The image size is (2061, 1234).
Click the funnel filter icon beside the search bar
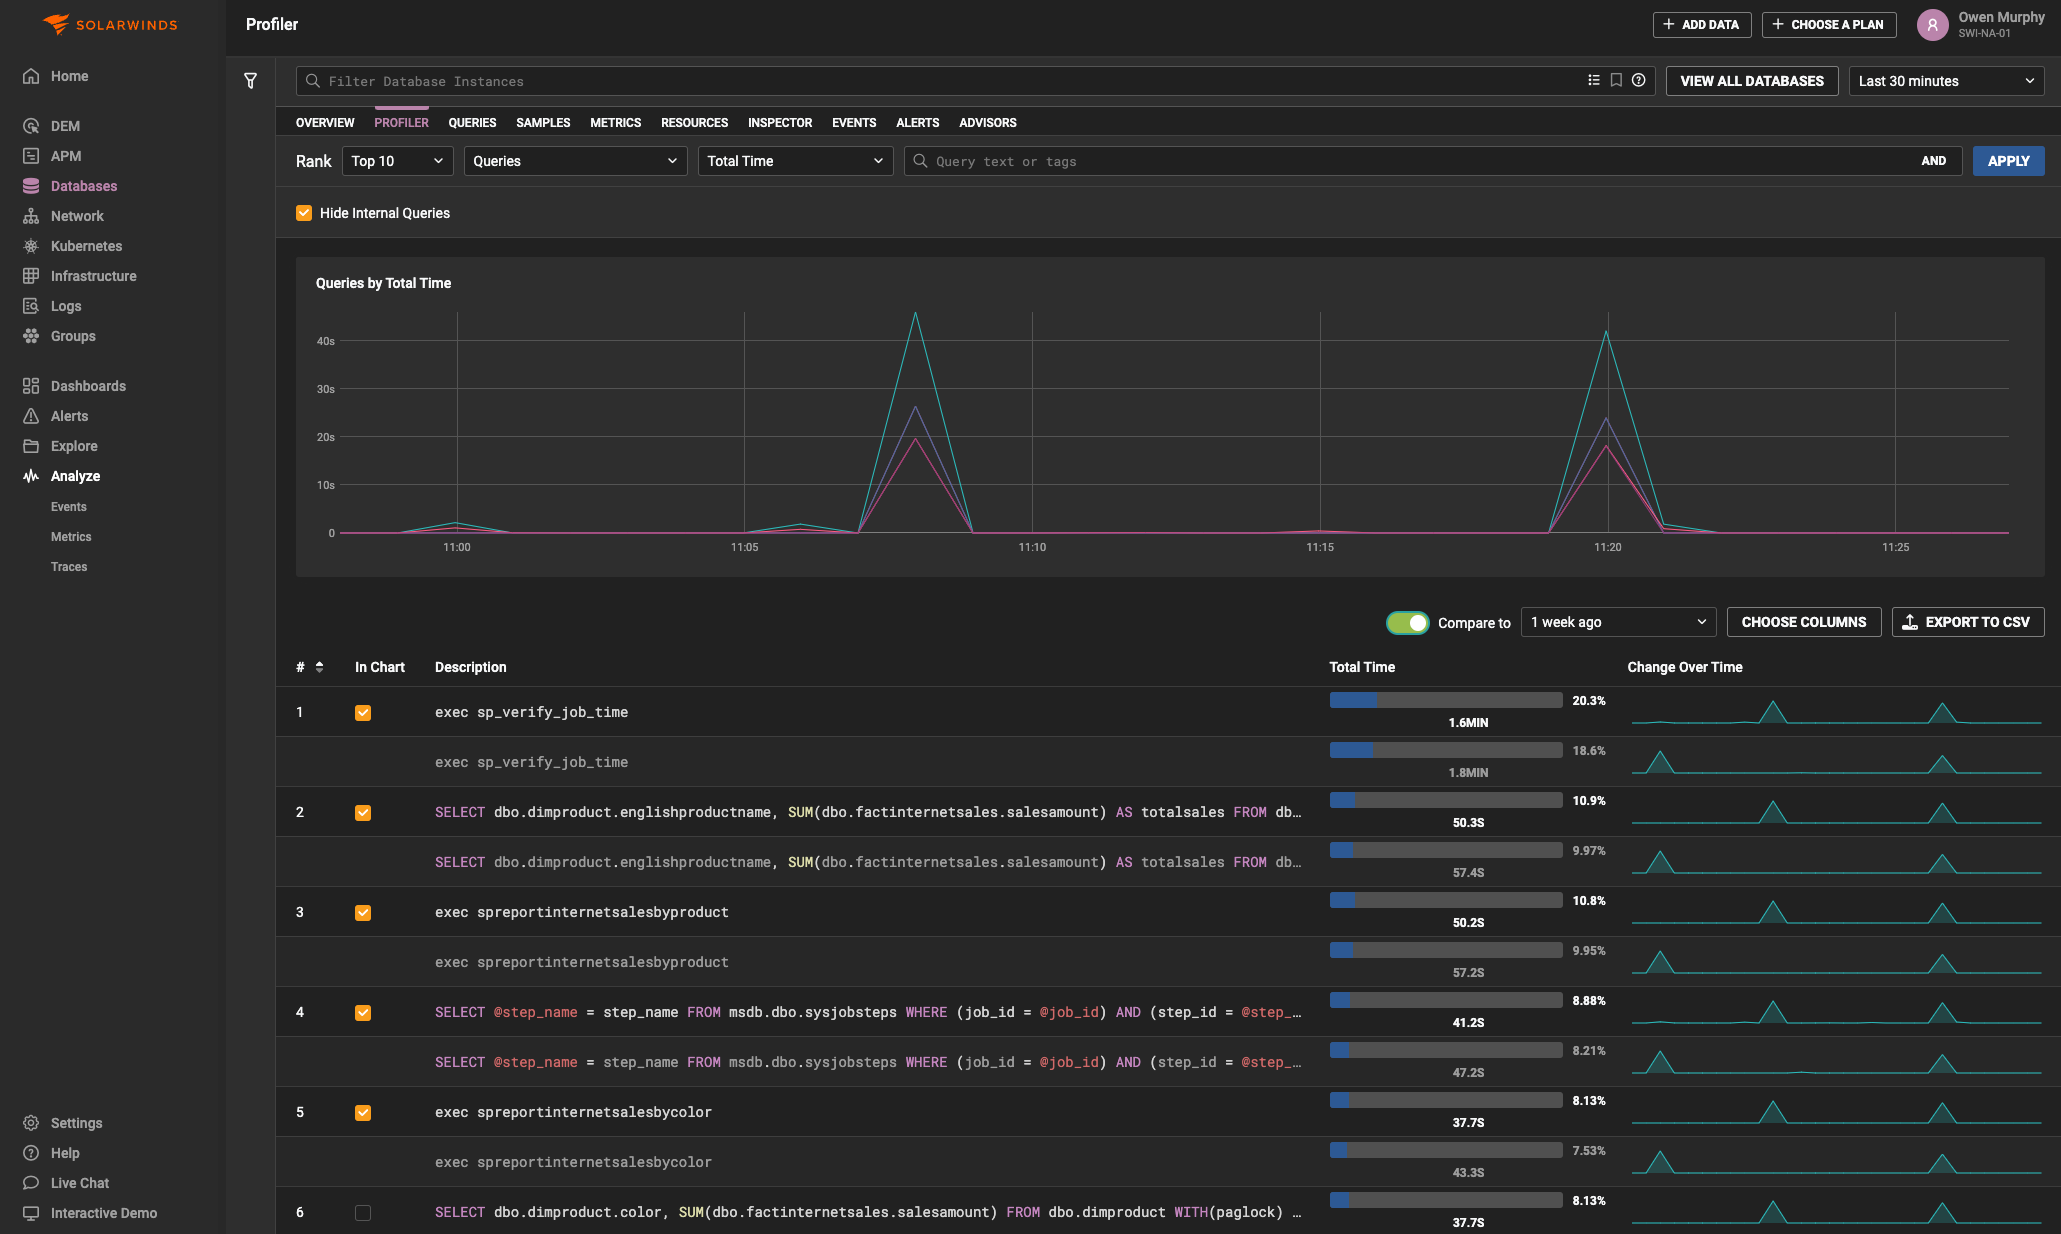[x=251, y=80]
